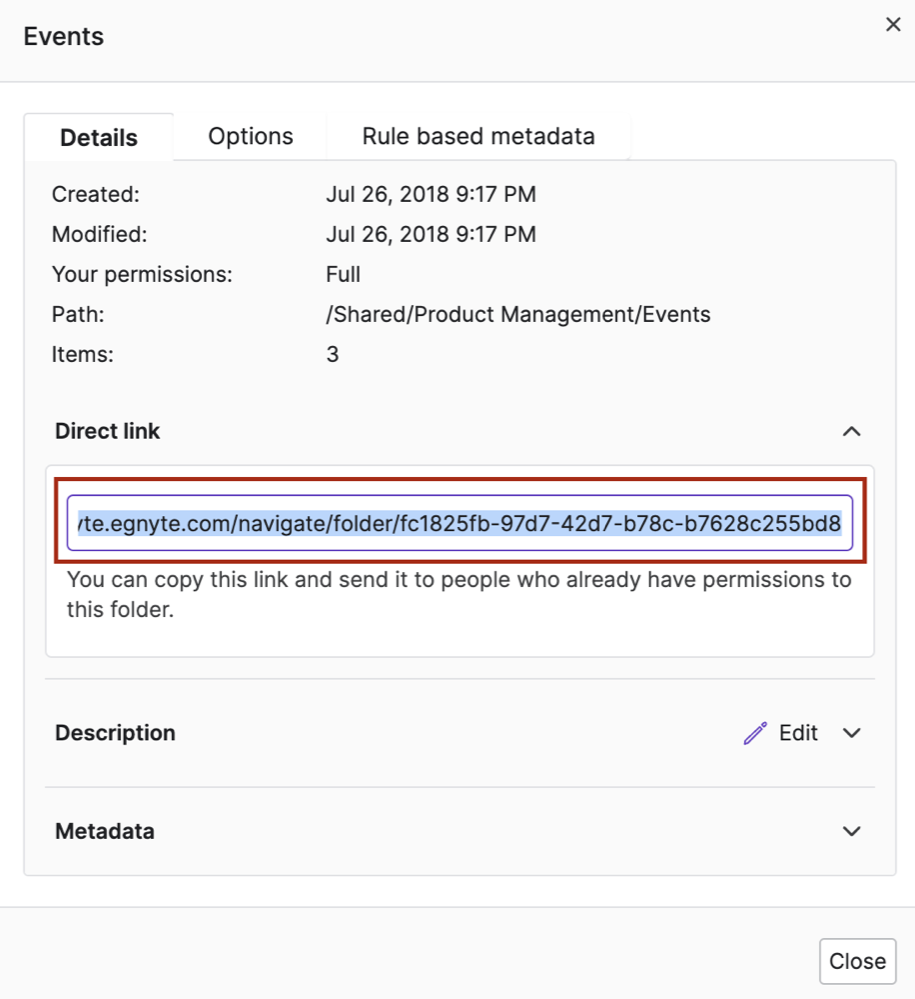Select the Rule based metadata tab
This screenshot has width=915, height=999.
[x=478, y=136]
